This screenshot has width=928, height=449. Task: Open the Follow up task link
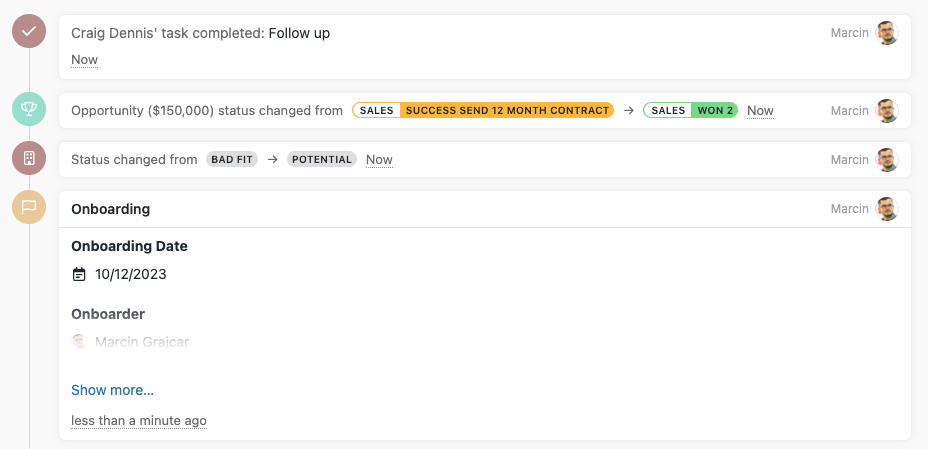299,33
